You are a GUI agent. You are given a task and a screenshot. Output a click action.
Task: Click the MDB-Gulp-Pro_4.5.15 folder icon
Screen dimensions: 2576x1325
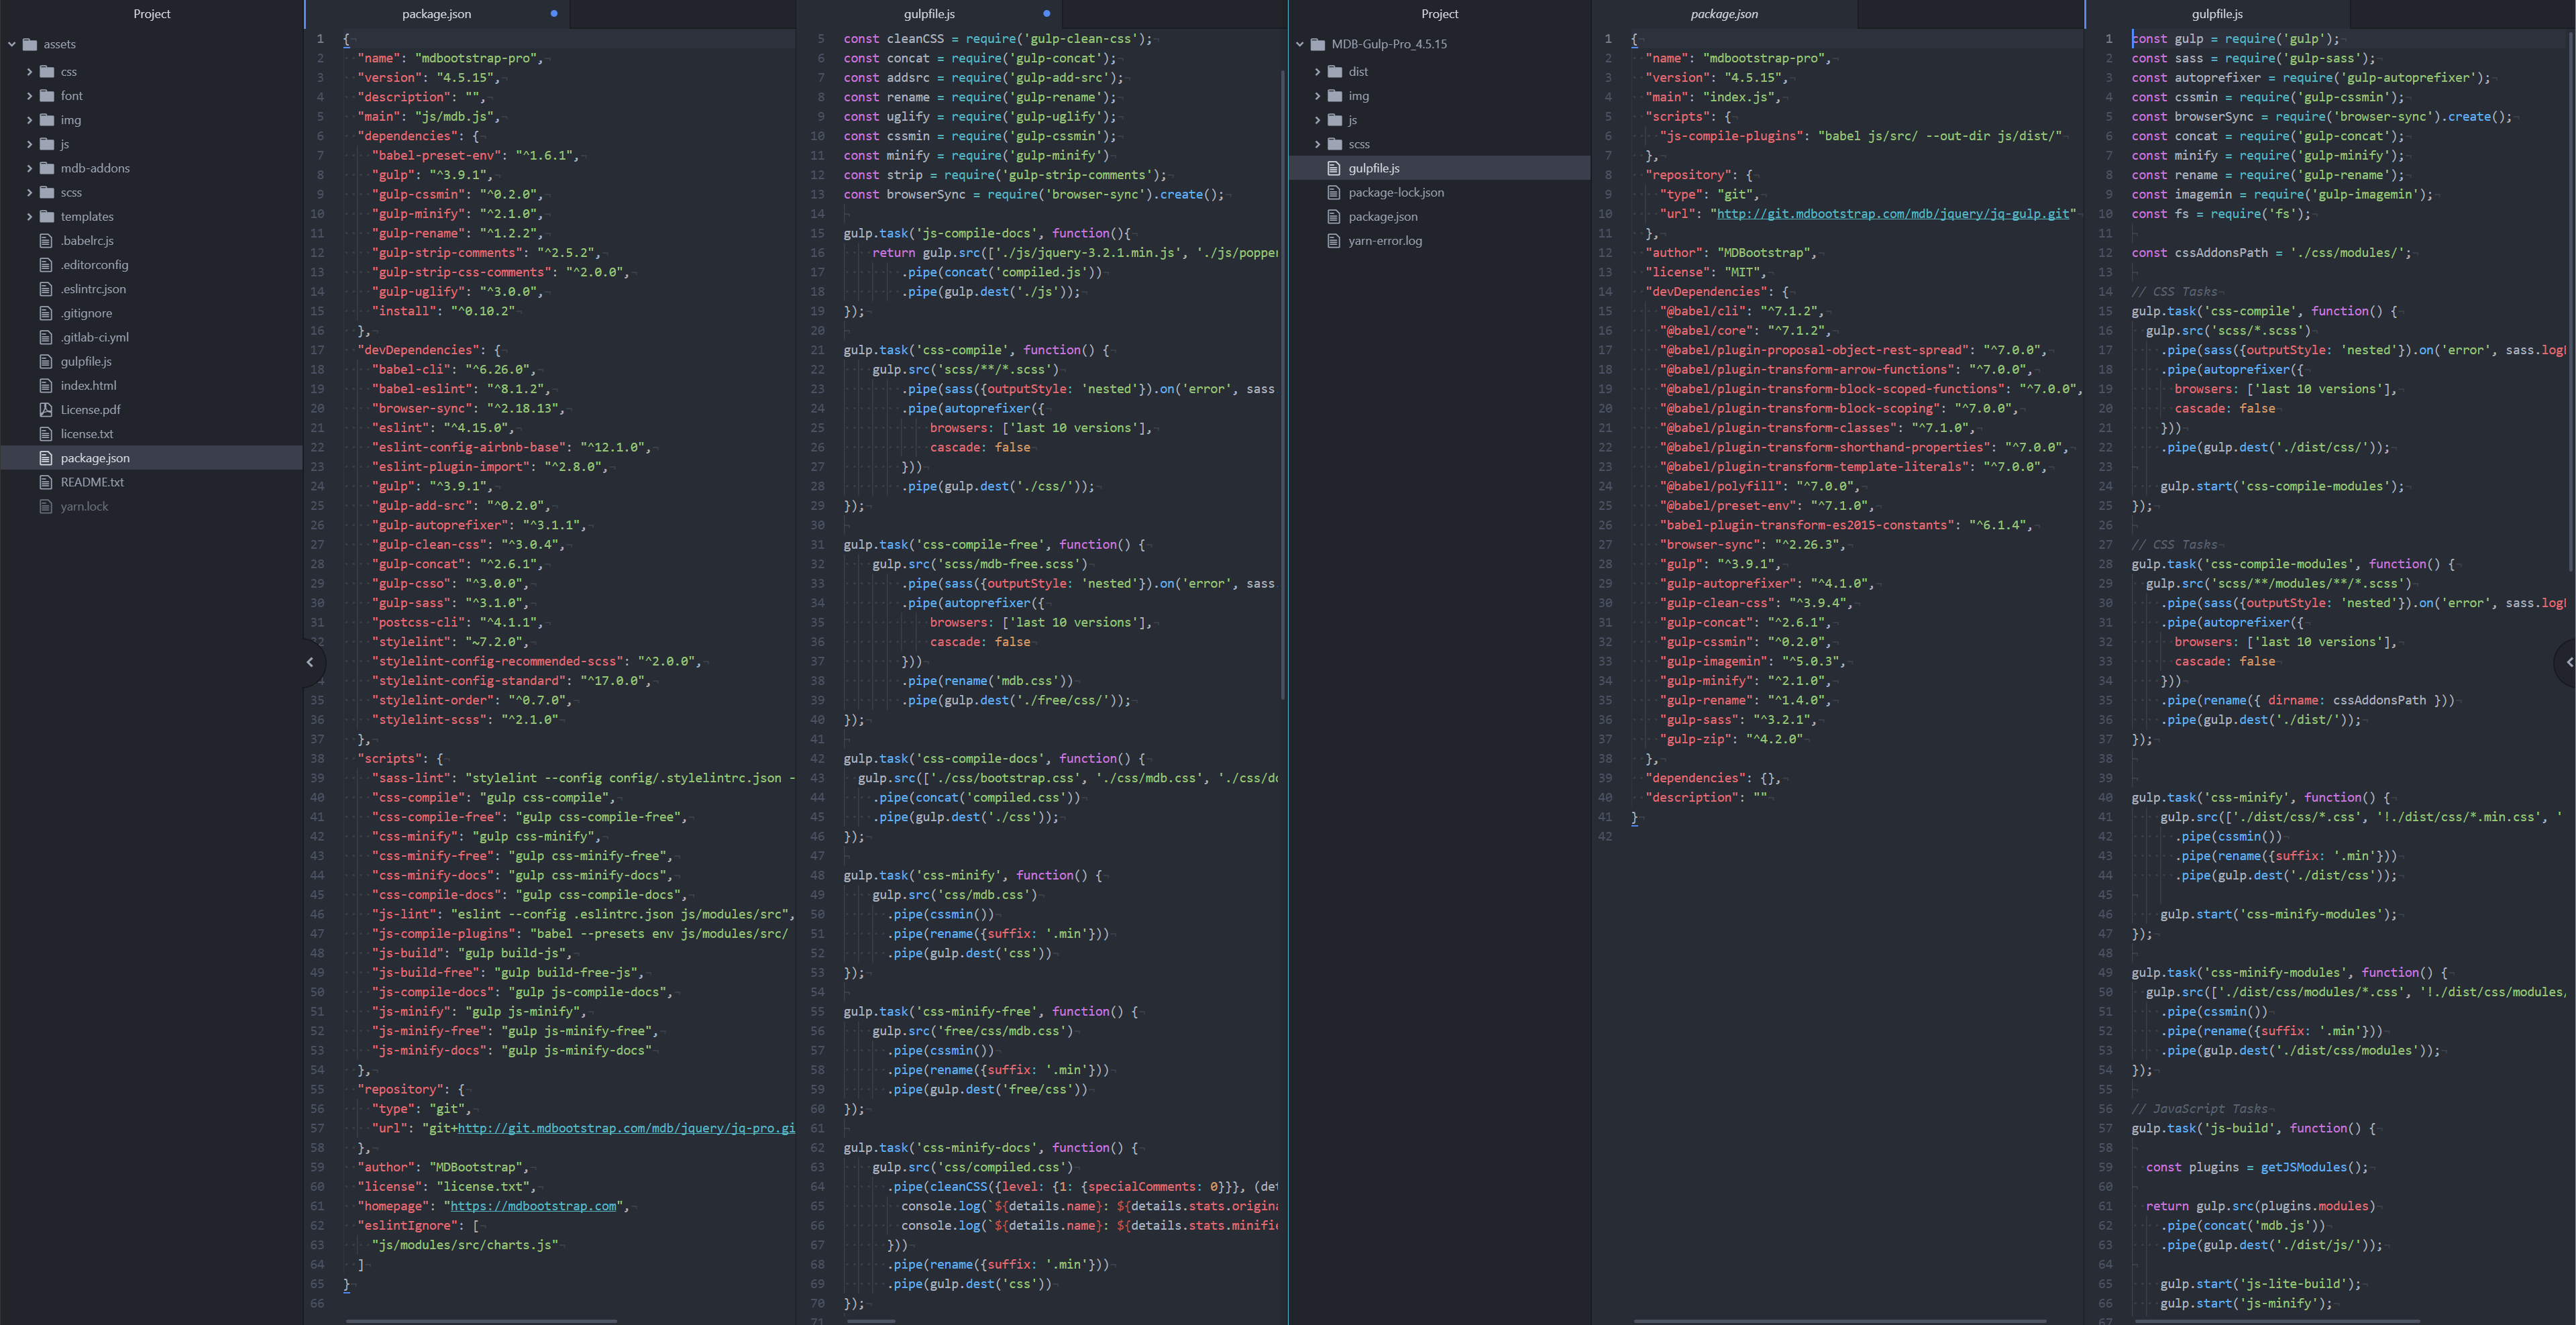coord(1318,44)
